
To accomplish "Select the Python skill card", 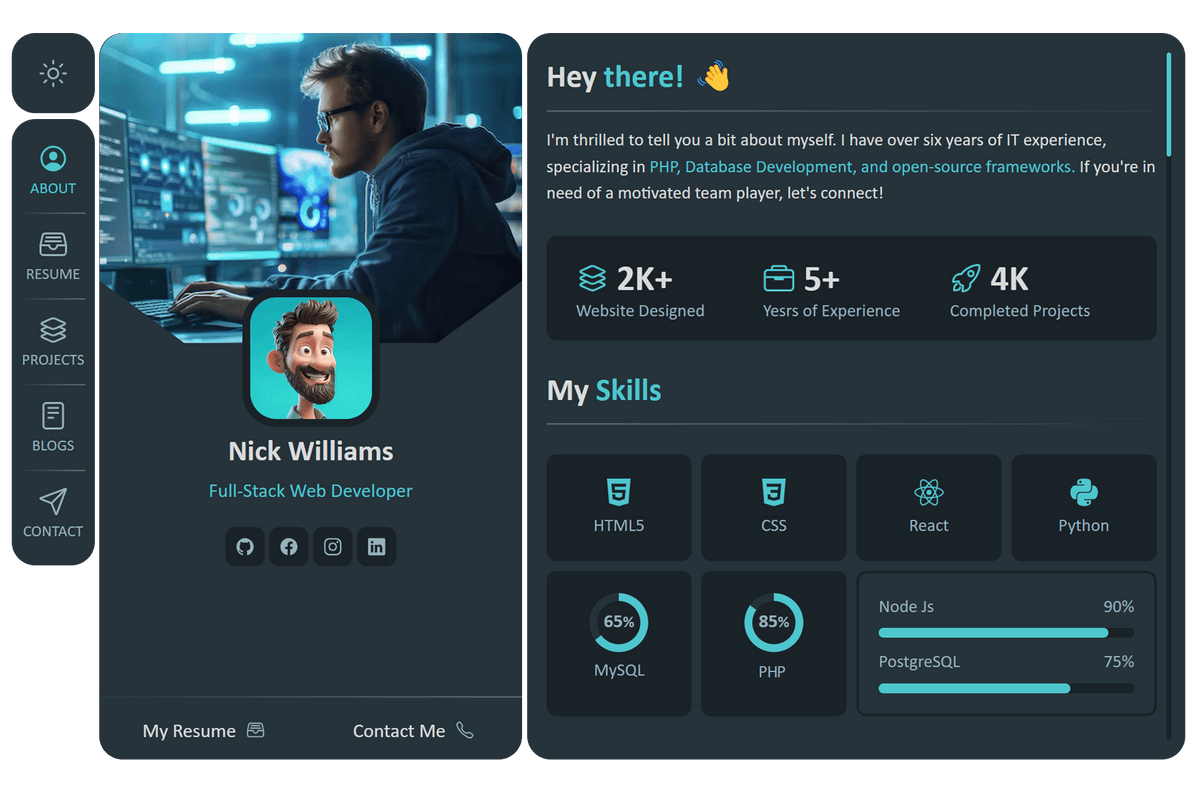I will click(1083, 507).
